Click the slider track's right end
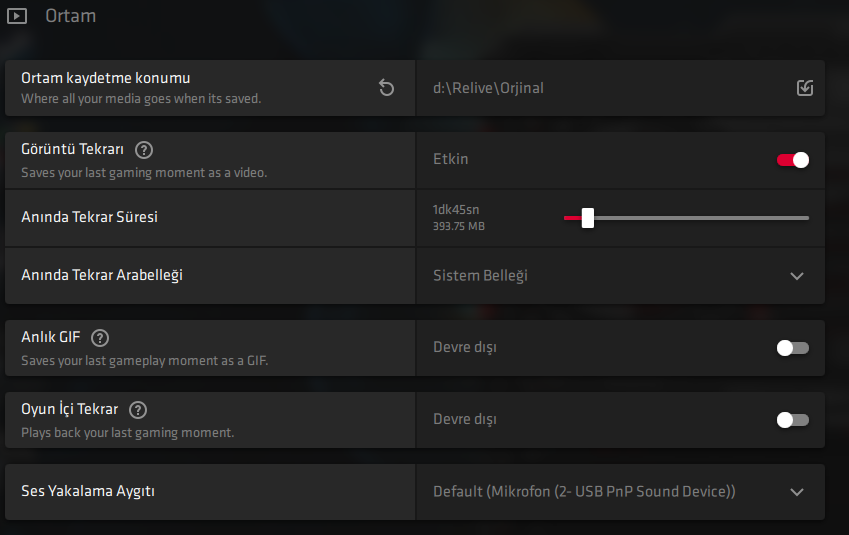This screenshot has width=849, height=535. pos(806,218)
